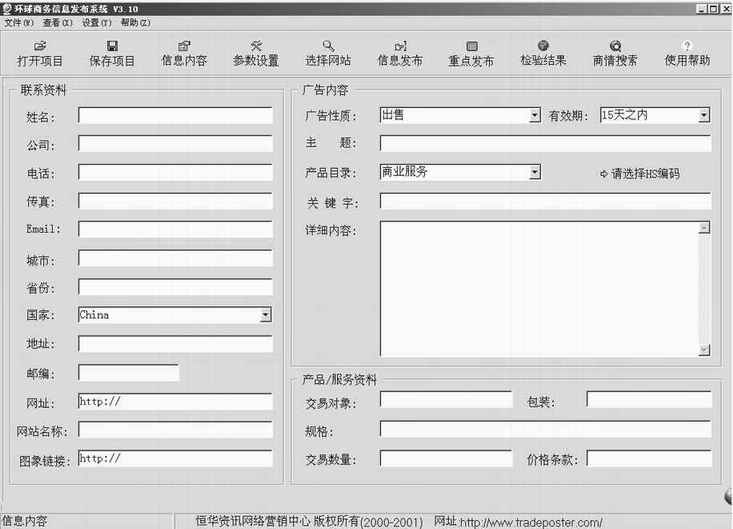Click the 详细内容 scrollbar up arrow
This screenshot has height=529, width=733.
pyautogui.click(x=704, y=228)
